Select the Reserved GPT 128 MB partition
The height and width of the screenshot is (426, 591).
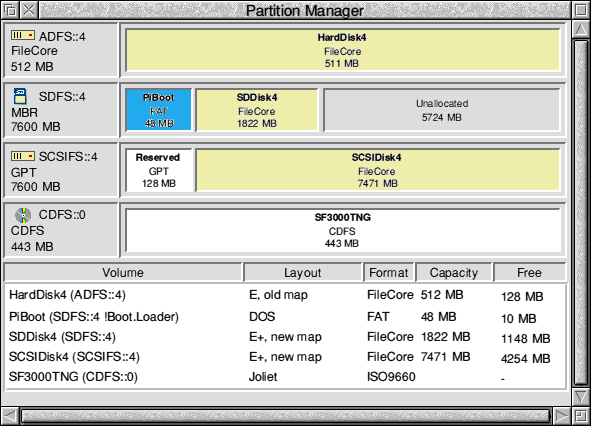tap(159, 170)
